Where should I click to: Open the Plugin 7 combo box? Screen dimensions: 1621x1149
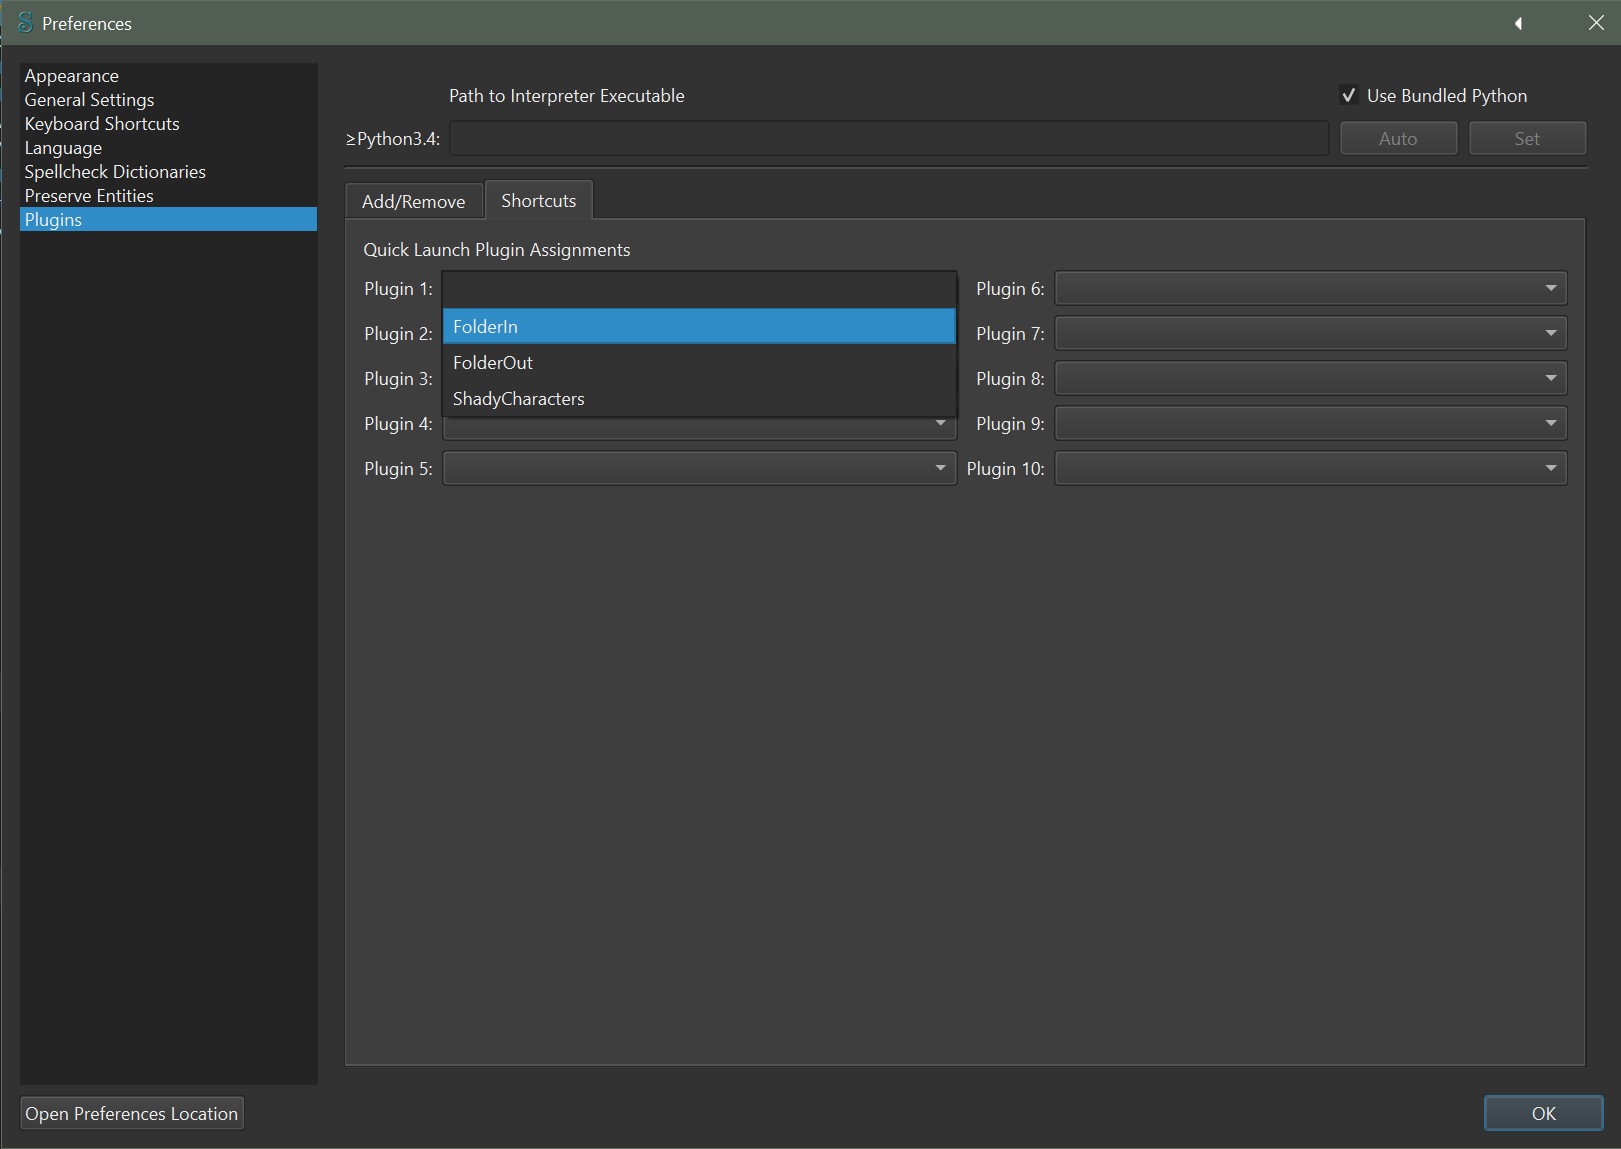(x=1310, y=334)
